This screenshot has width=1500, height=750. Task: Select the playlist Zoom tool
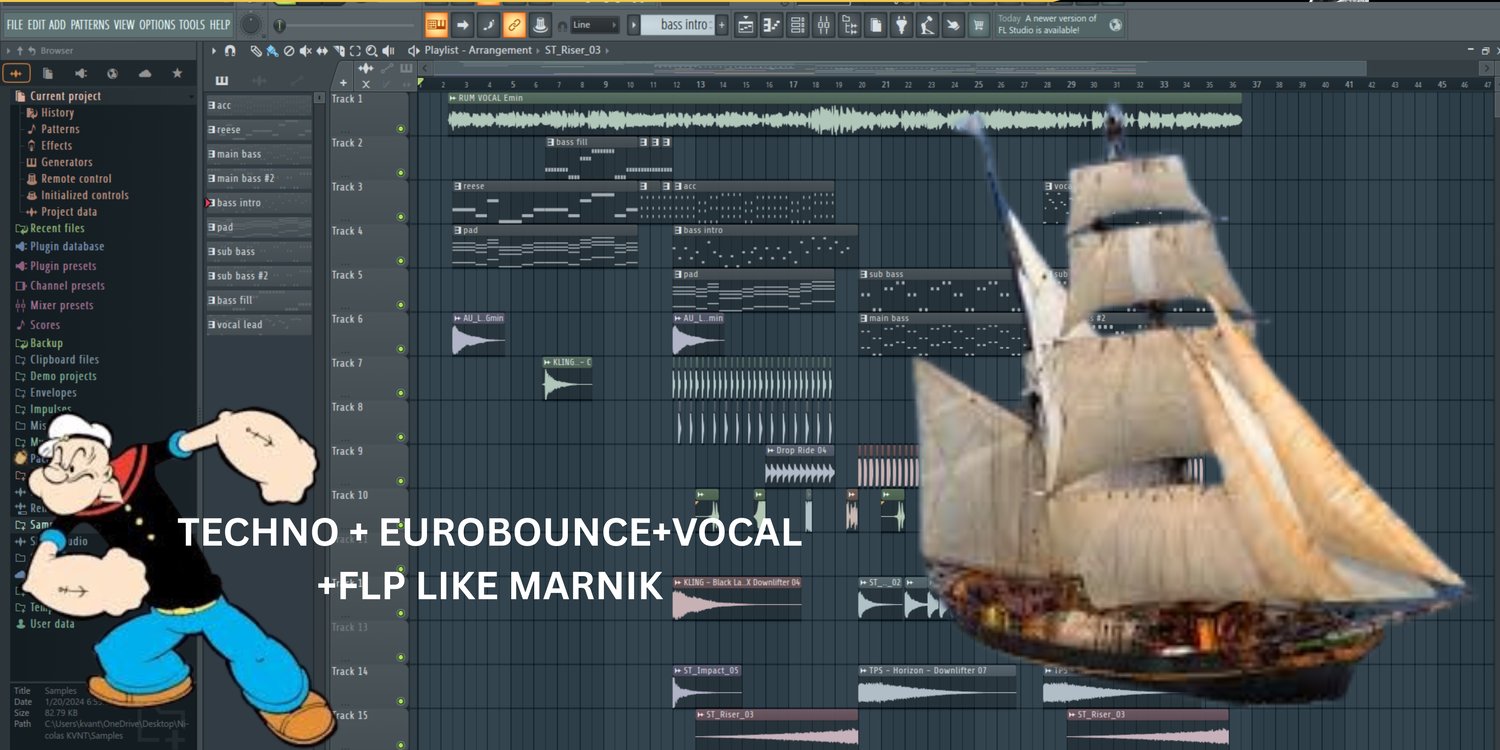[372, 50]
